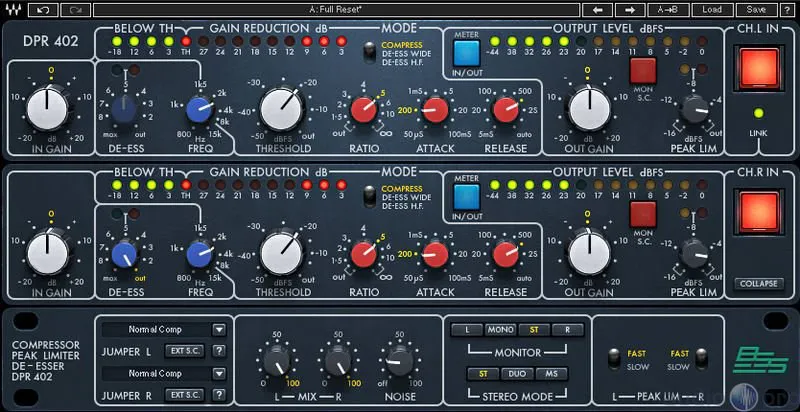The height and width of the screenshot is (412, 800).
Task: Select the MONO monitor option
Action: (501, 330)
